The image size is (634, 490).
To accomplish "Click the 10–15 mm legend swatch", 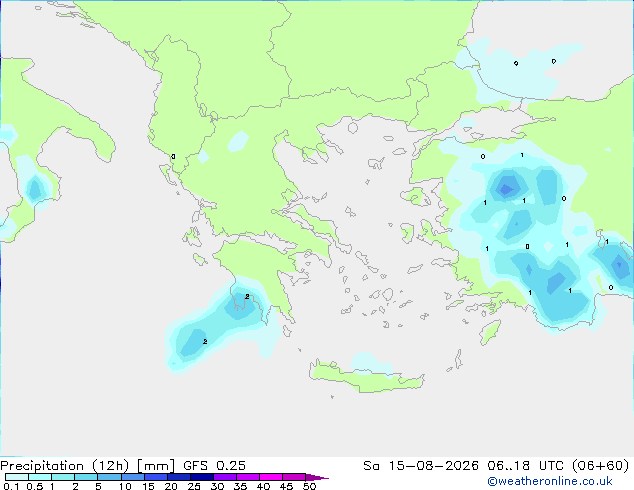I will [132, 477].
